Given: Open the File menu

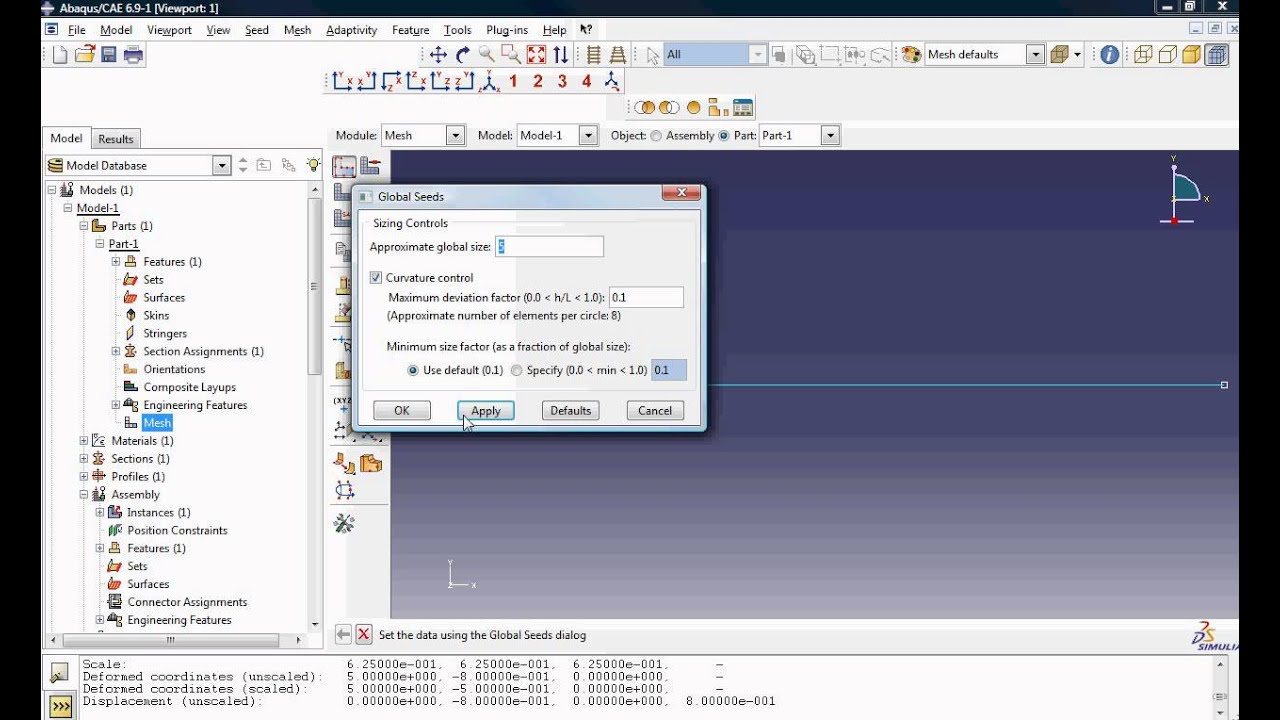Looking at the screenshot, I should click(77, 30).
